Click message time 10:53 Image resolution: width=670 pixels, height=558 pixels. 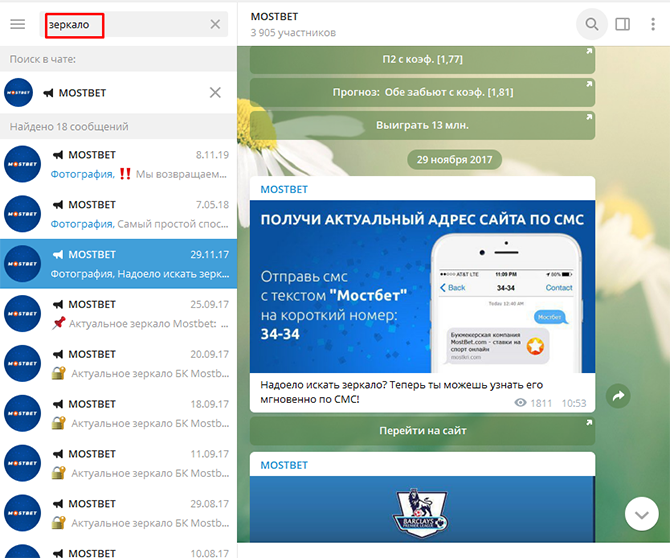click(573, 403)
